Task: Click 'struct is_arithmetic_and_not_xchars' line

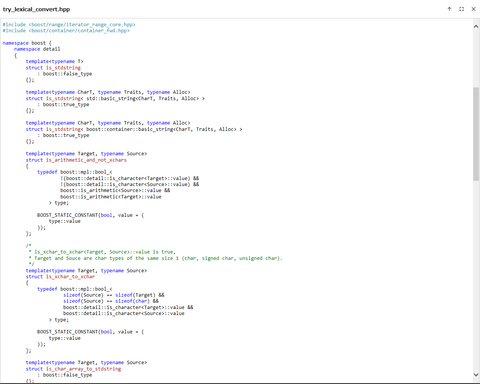Action: pyautogui.click(x=76, y=160)
